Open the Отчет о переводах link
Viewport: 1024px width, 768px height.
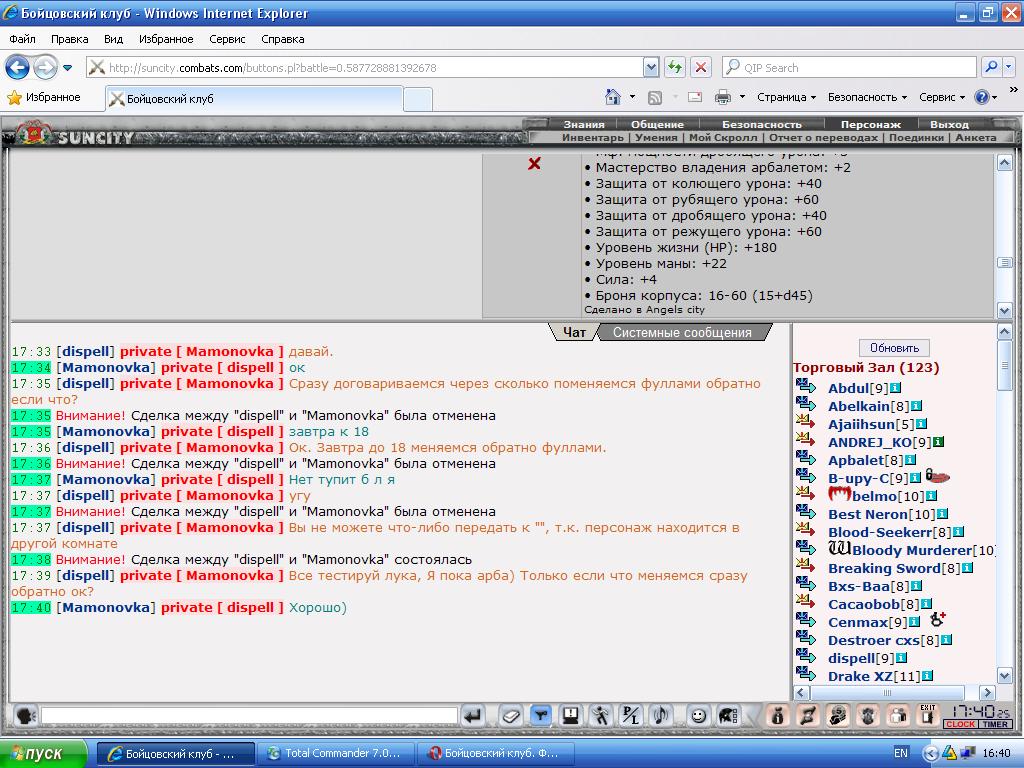pyautogui.click(x=824, y=137)
